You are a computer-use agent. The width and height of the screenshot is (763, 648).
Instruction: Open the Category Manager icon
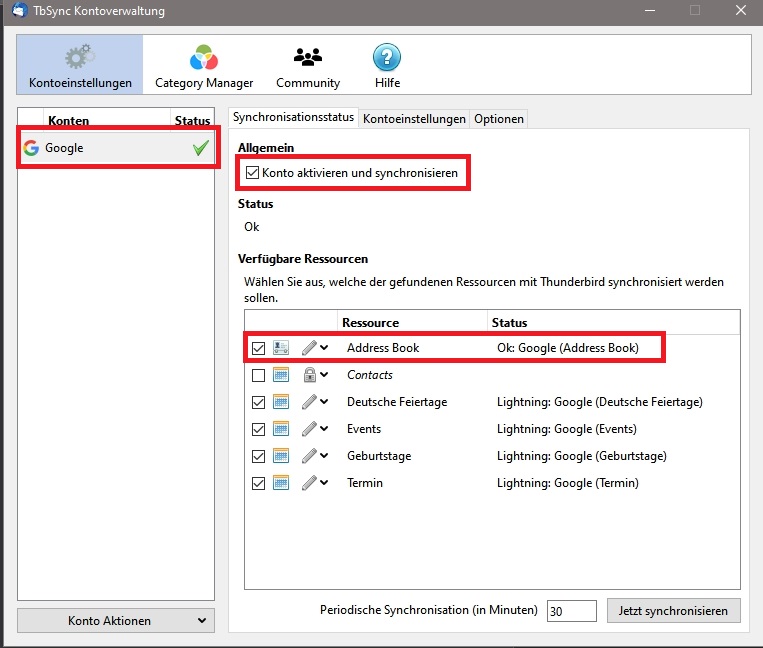pos(204,57)
